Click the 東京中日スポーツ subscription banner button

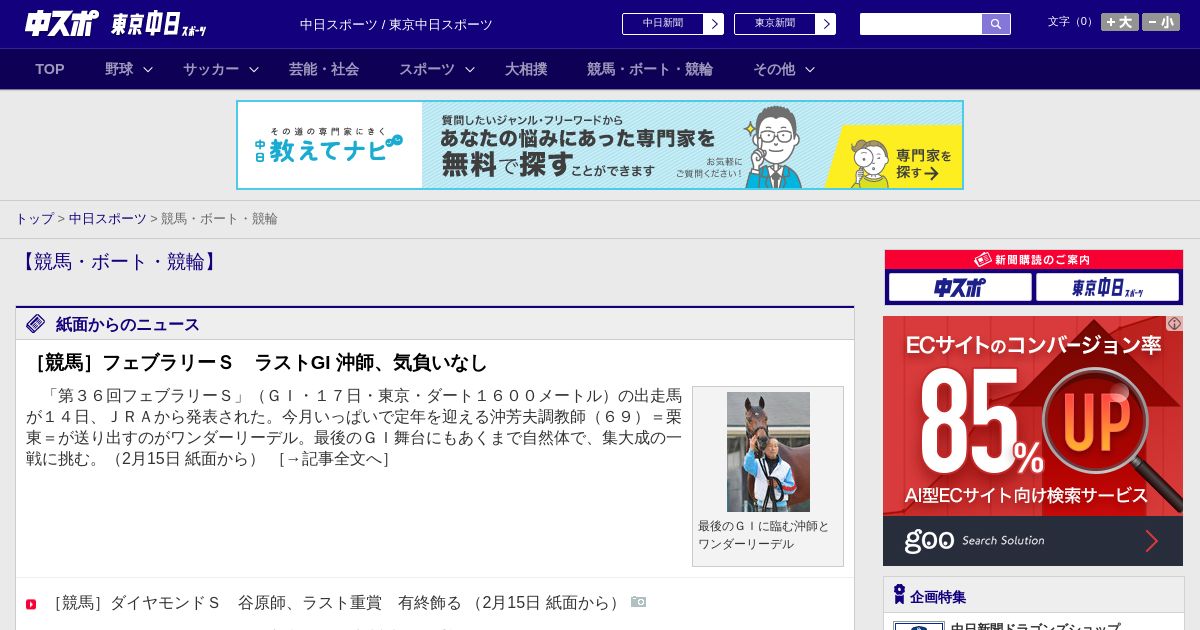1107,287
